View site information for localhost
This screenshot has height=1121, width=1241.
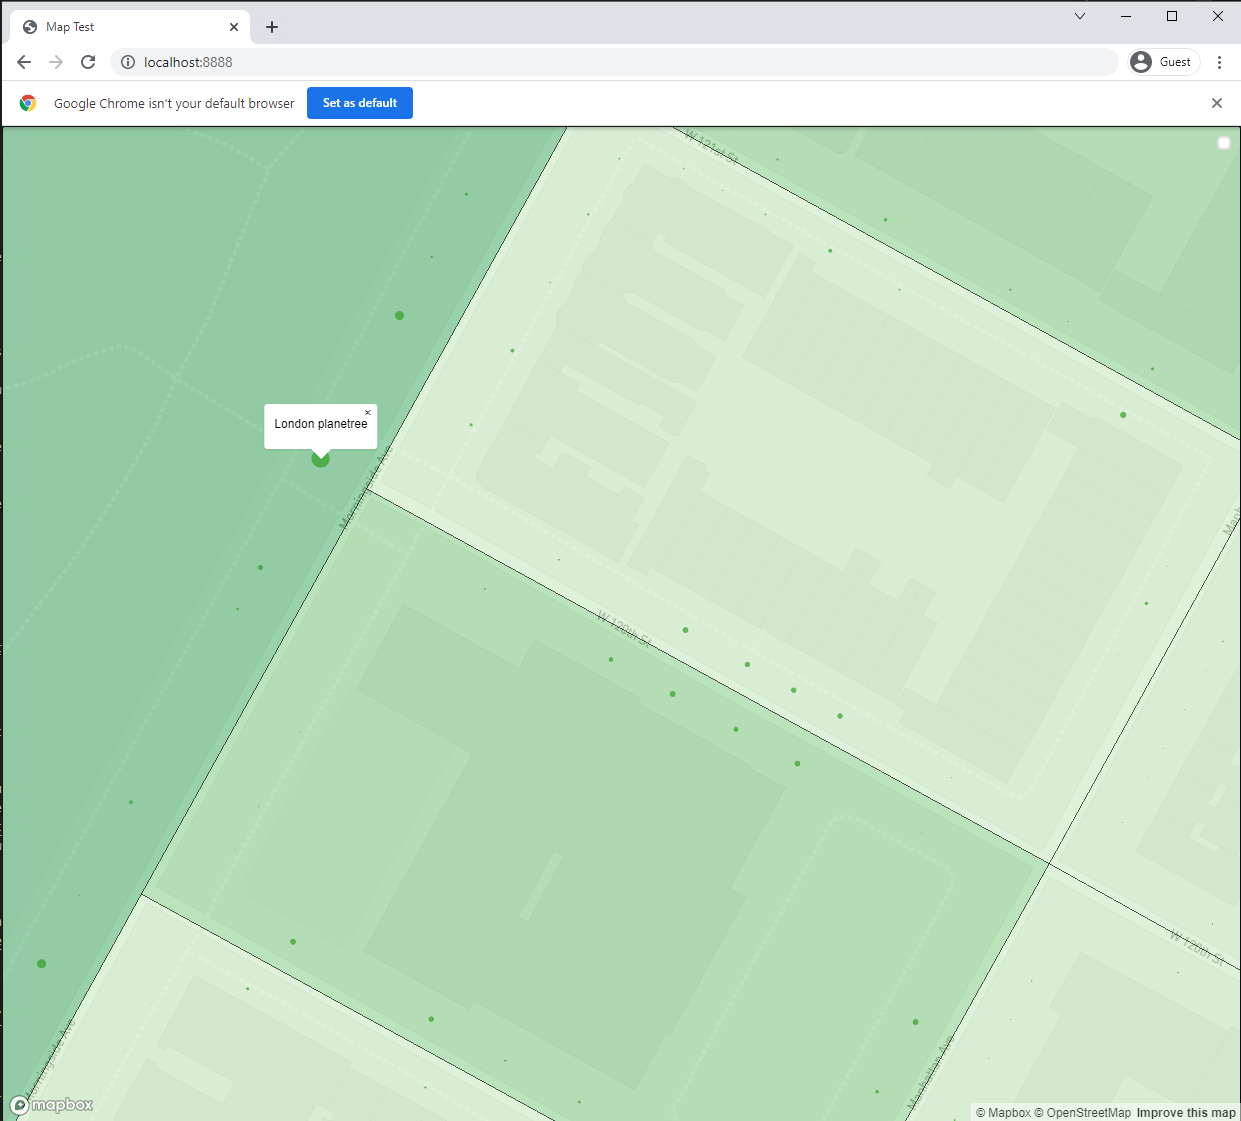[x=128, y=62]
